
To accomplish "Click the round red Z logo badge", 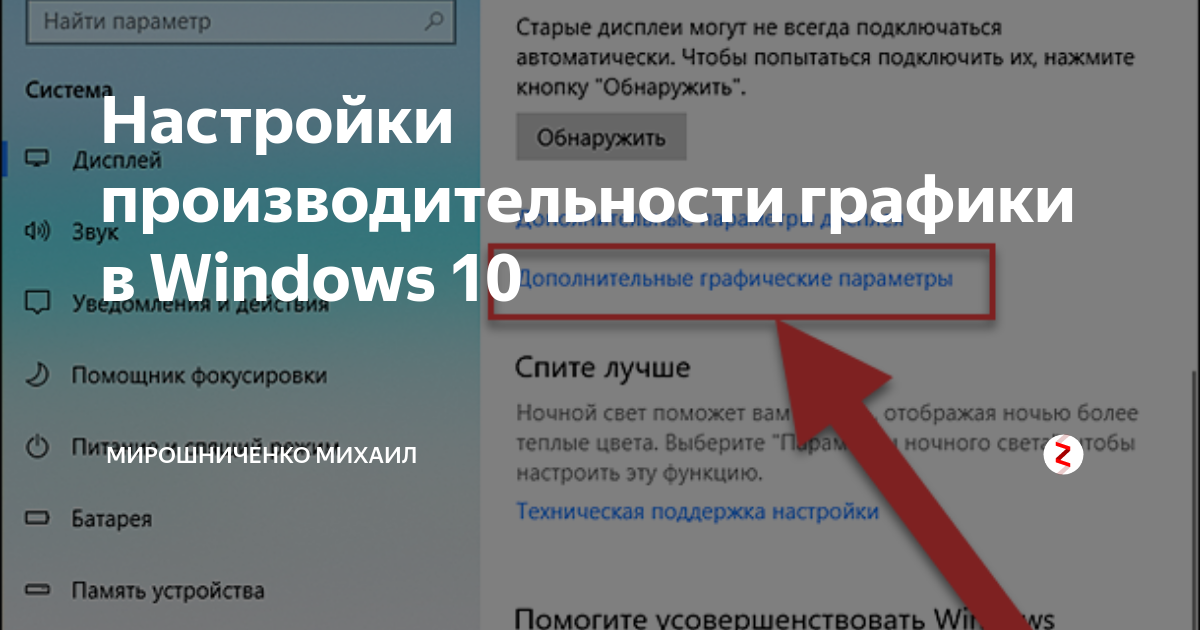I will coord(1064,455).
